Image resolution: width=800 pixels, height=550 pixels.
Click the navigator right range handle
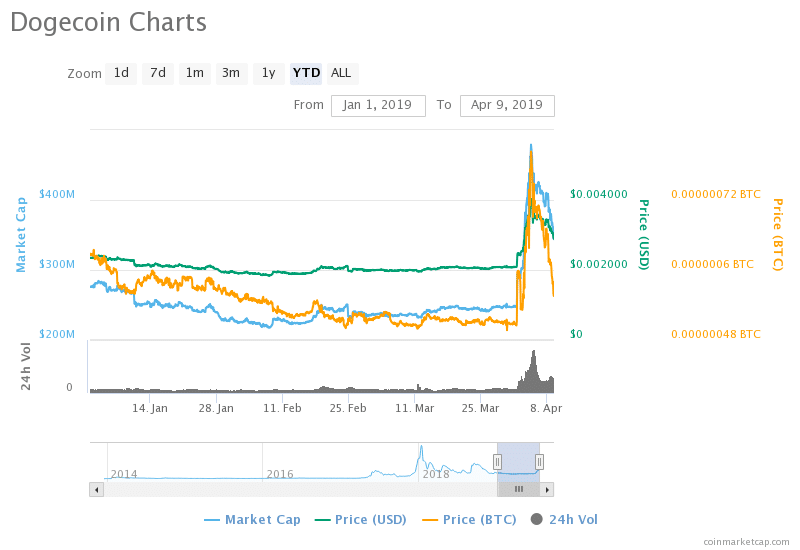(x=539, y=462)
